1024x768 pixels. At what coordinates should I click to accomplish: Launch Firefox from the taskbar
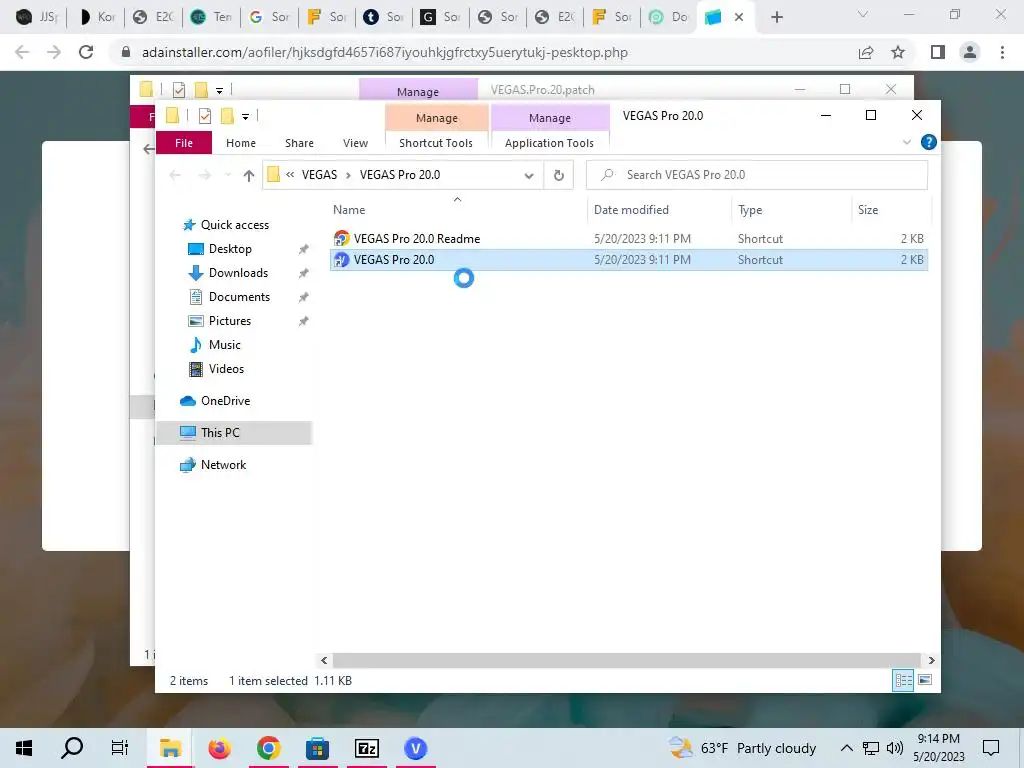coord(219,748)
